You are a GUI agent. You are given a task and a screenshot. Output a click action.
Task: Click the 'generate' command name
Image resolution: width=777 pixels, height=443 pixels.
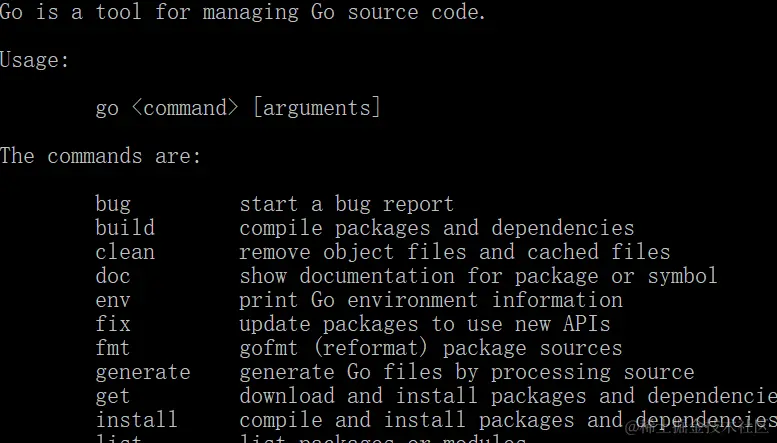click(x=143, y=373)
